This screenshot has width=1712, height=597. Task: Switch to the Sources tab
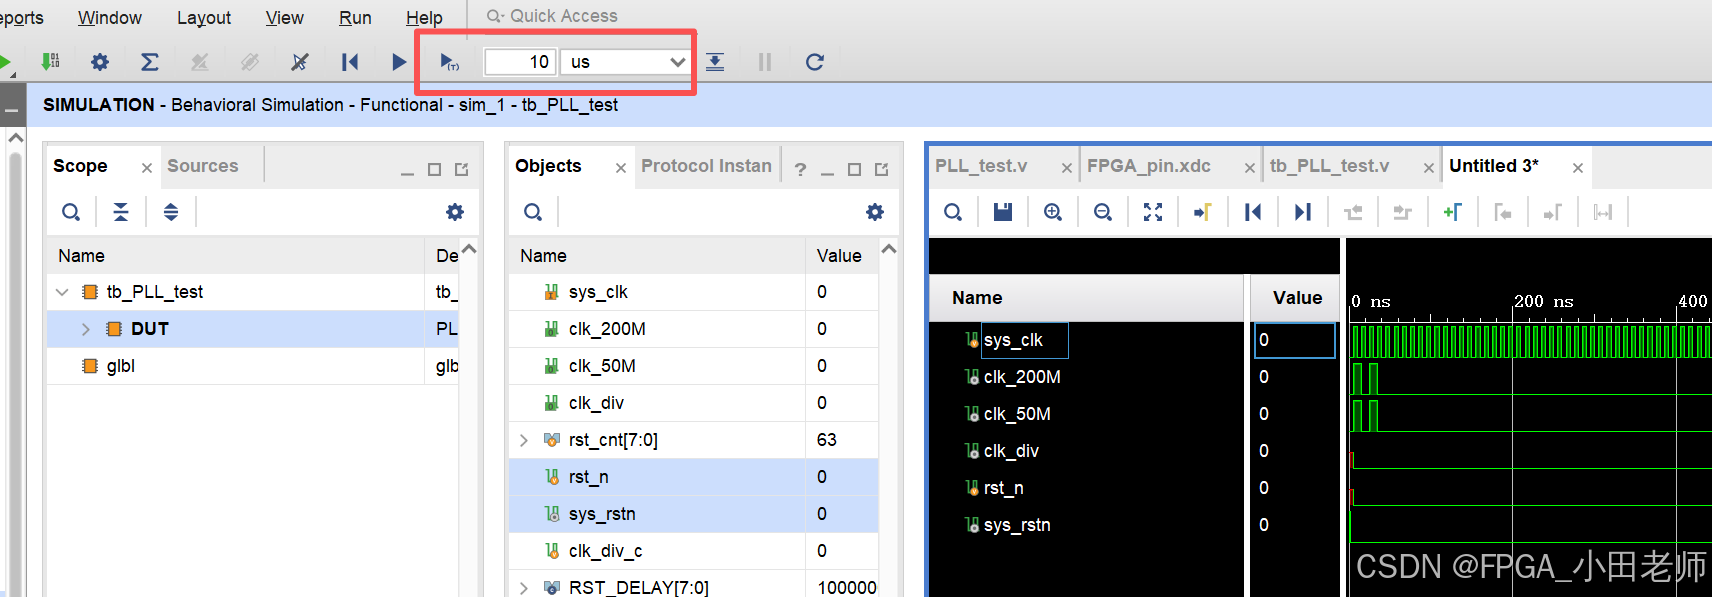[203, 166]
